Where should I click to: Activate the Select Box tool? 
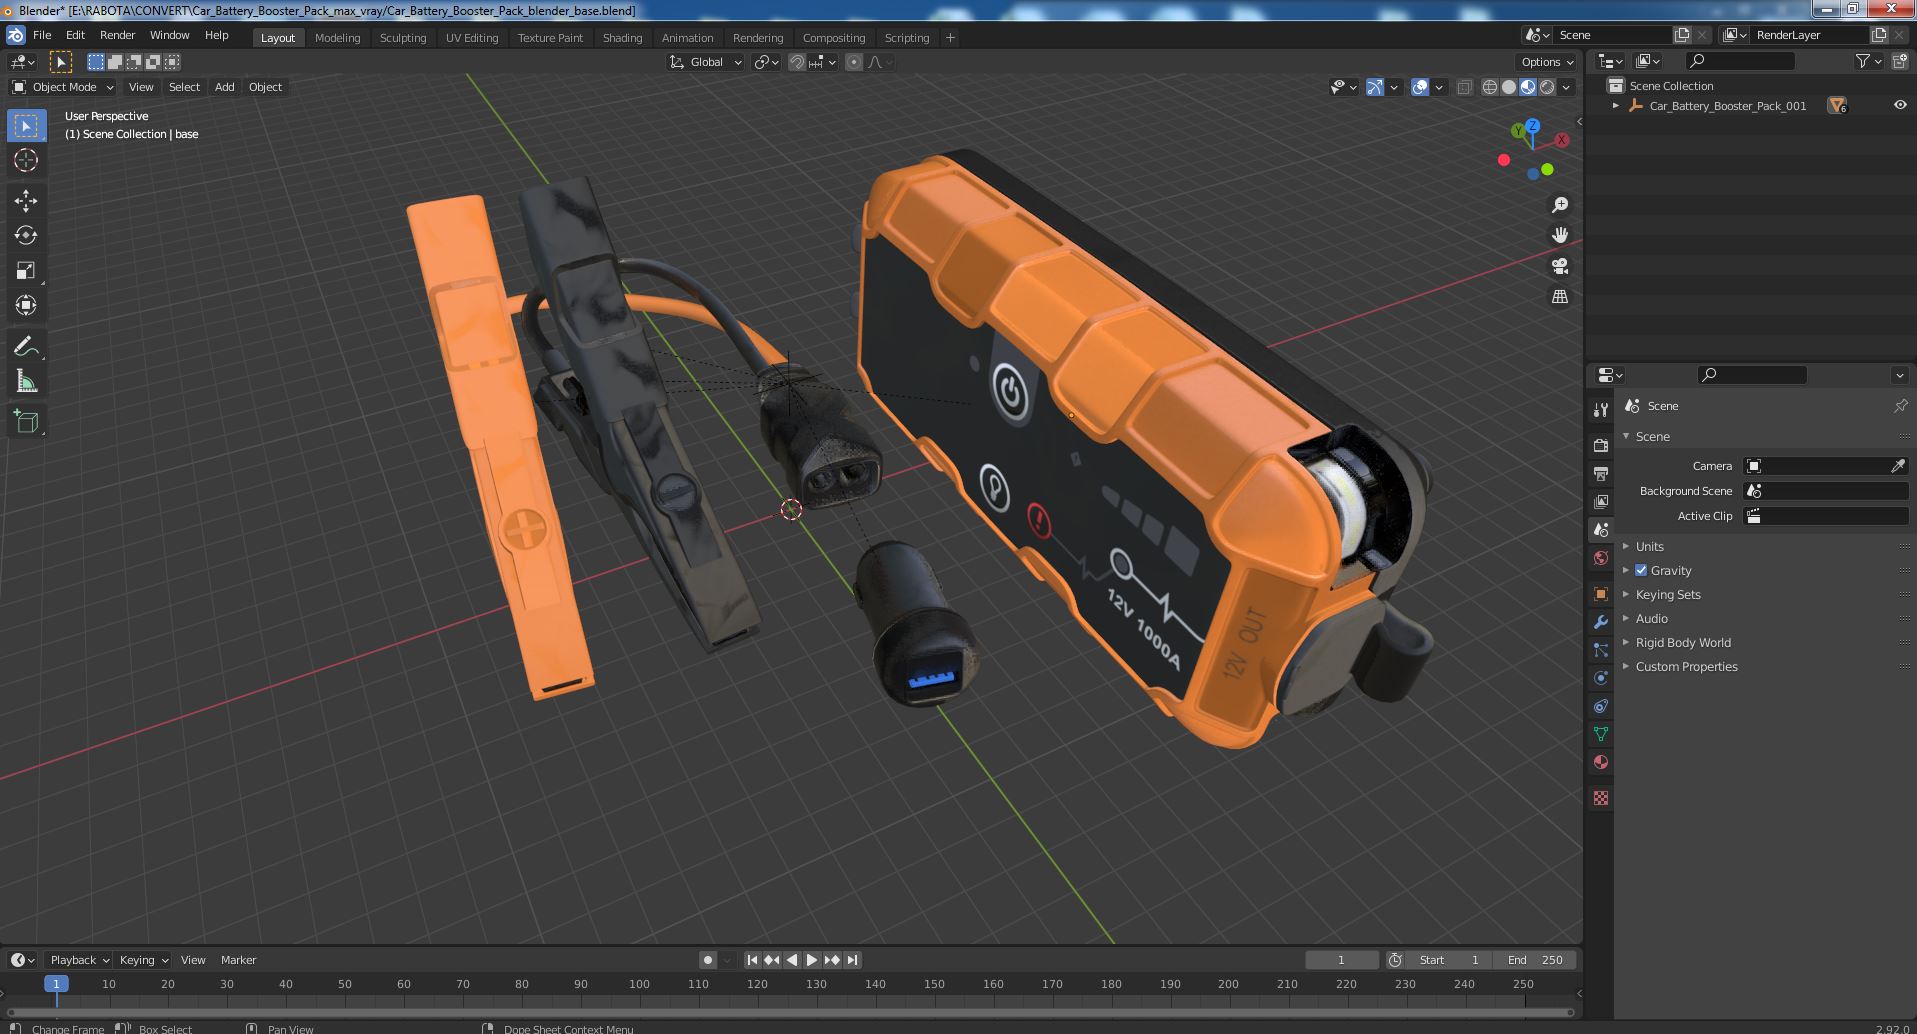(x=26, y=125)
